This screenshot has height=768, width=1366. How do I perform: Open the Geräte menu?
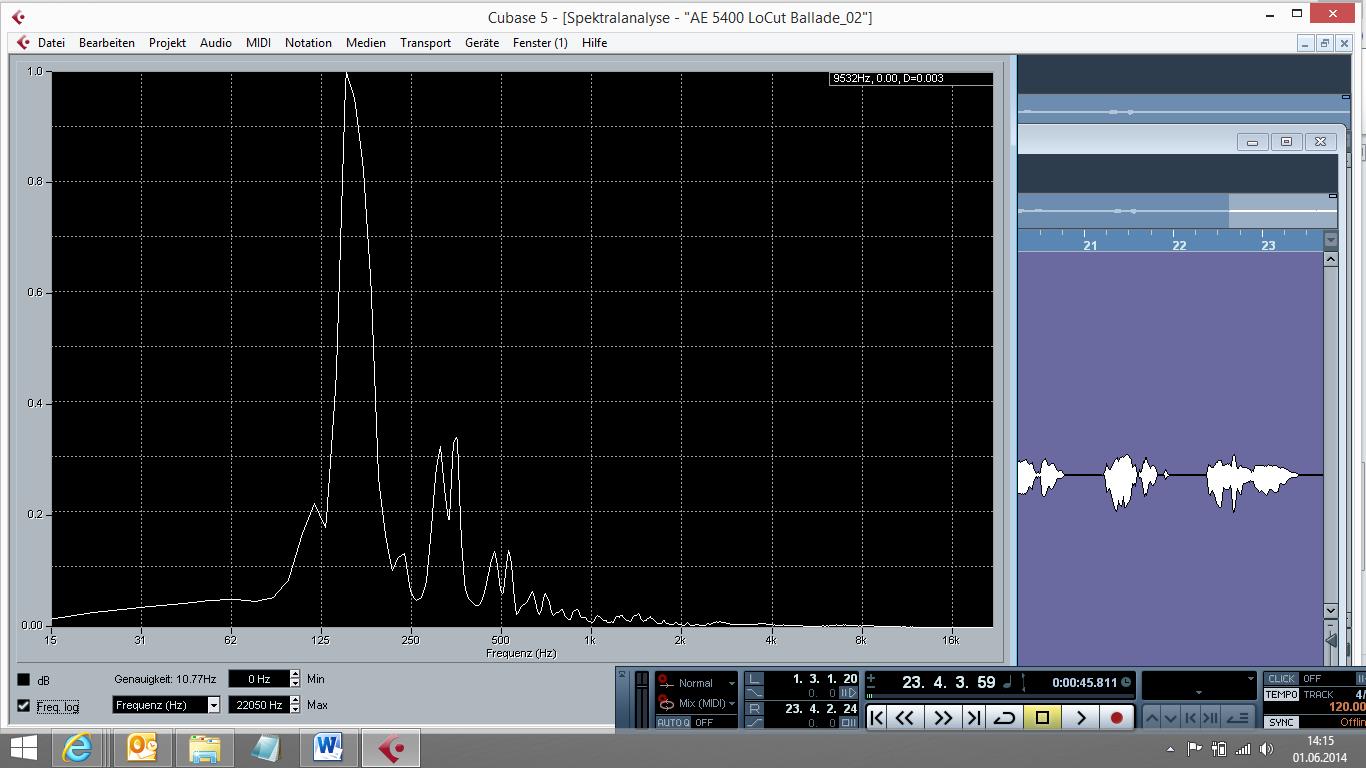482,43
